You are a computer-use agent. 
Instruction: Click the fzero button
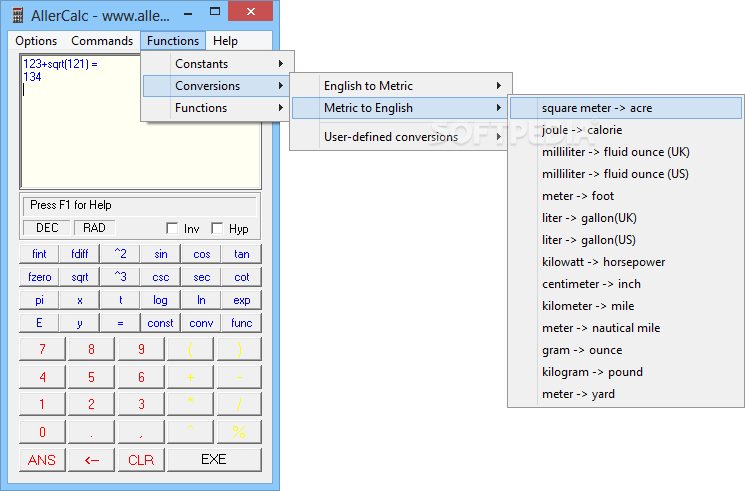(39, 277)
